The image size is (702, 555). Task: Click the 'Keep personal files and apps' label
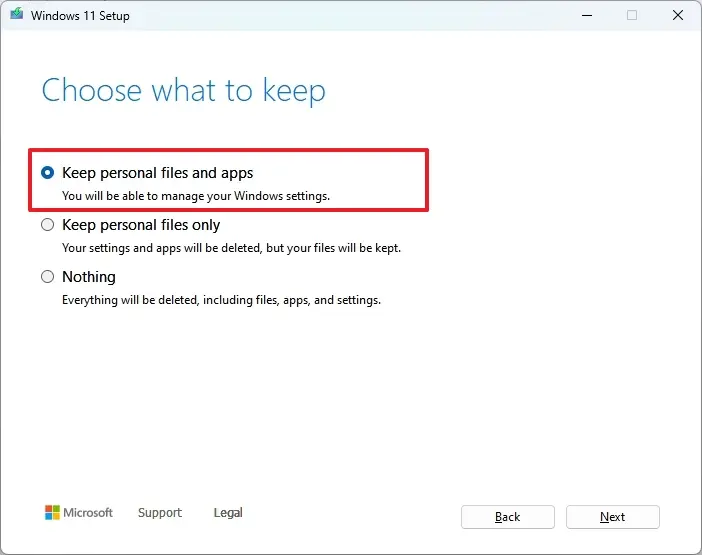tap(158, 173)
